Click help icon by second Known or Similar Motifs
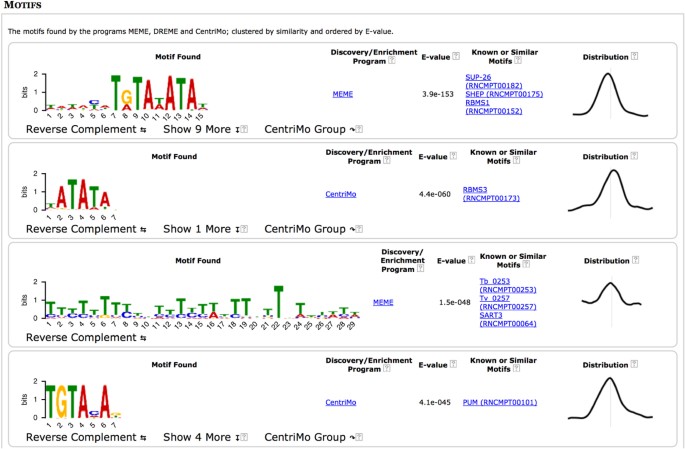This screenshot has height=449, width=685. [516, 160]
